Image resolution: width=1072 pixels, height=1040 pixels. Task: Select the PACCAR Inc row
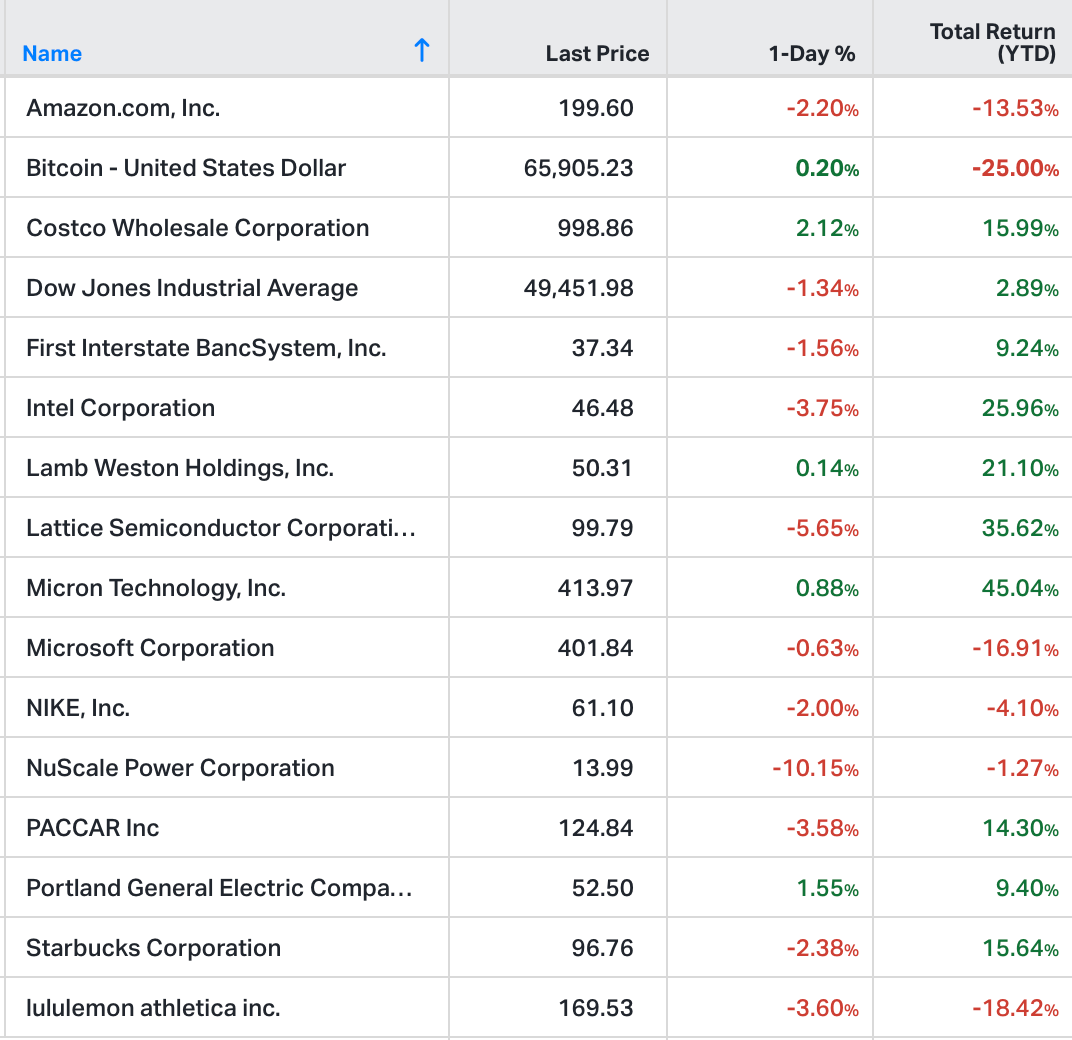[93, 828]
